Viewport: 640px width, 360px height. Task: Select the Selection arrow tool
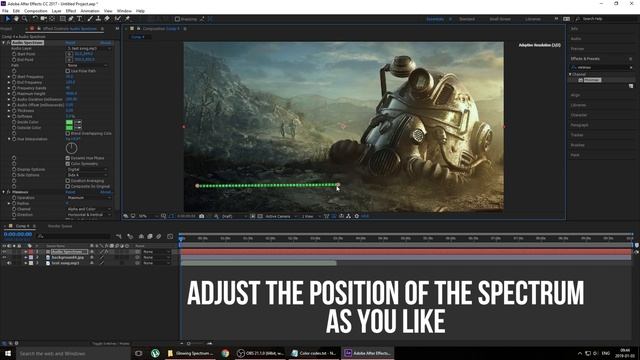[x=7, y=19]
